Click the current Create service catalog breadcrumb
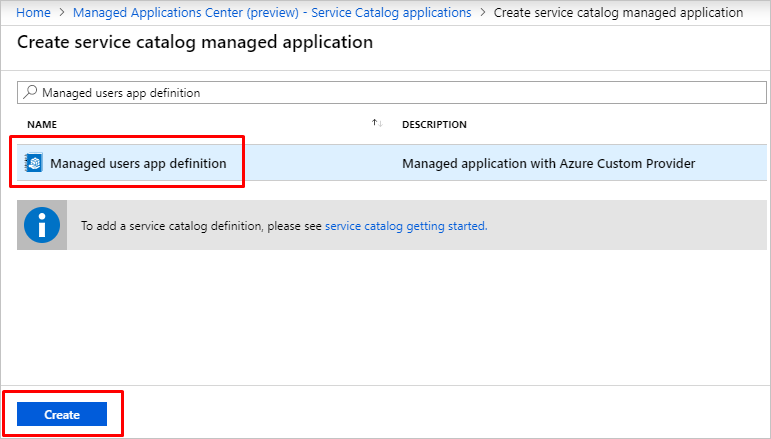The image size is (771, 439). pos(618,13)
